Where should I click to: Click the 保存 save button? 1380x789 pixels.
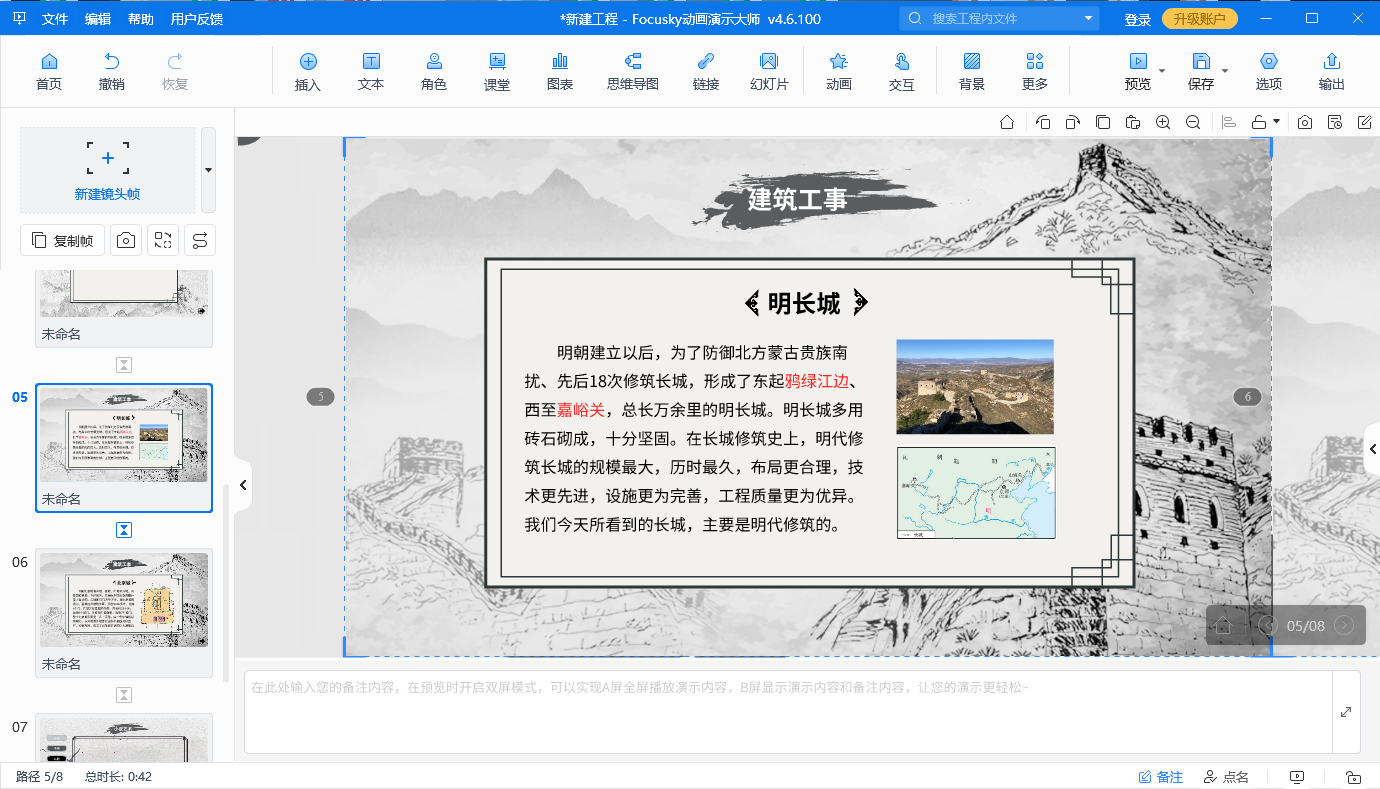[x=1201, y=72]
